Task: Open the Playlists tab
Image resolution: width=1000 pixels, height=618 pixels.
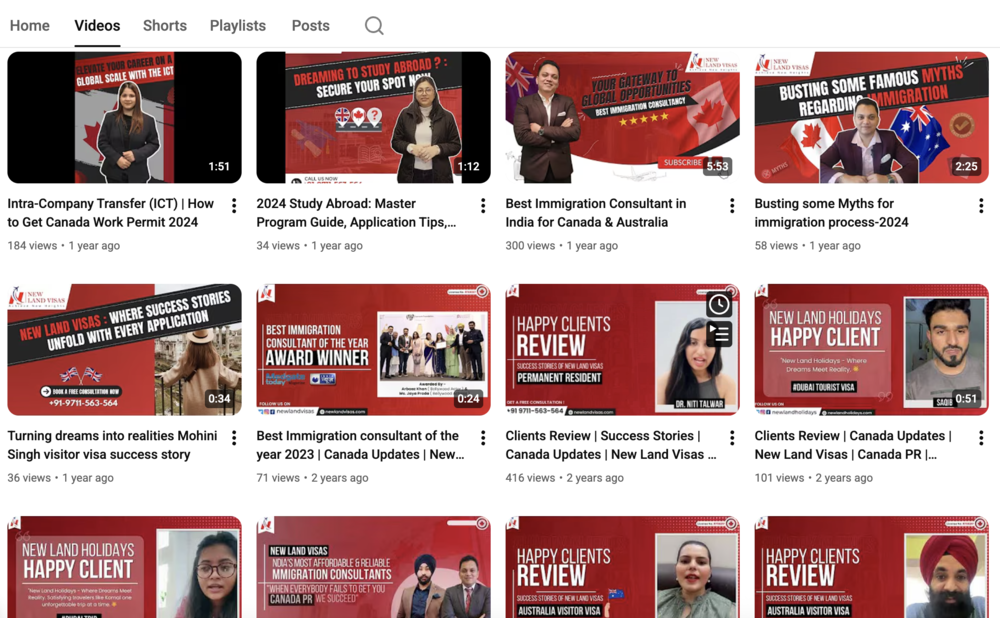Action: 238,26
